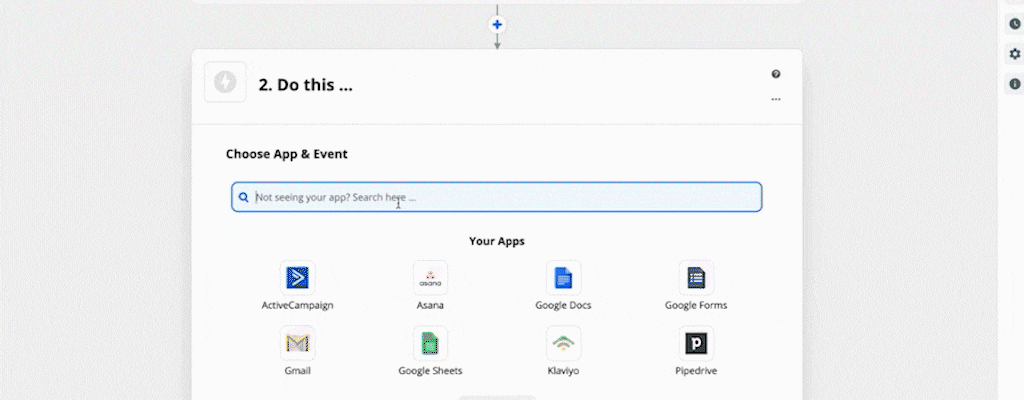Click the blue plus add-step button

[x=497, y=24]
